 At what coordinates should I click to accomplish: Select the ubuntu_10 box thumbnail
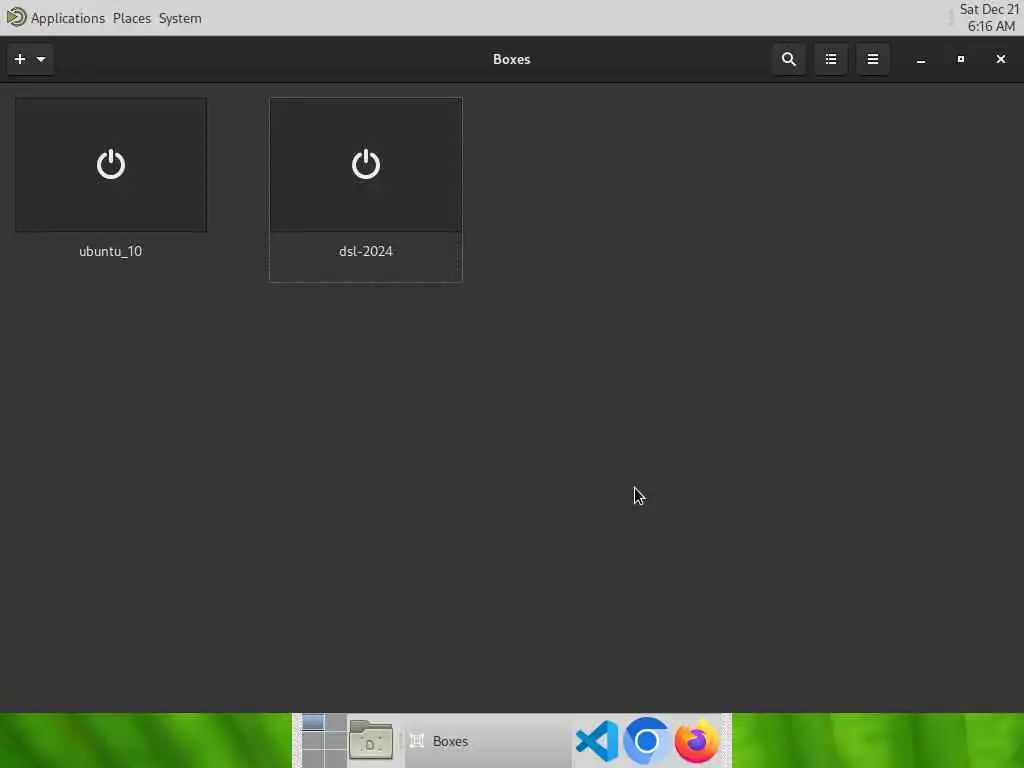(x=111, y=165)
